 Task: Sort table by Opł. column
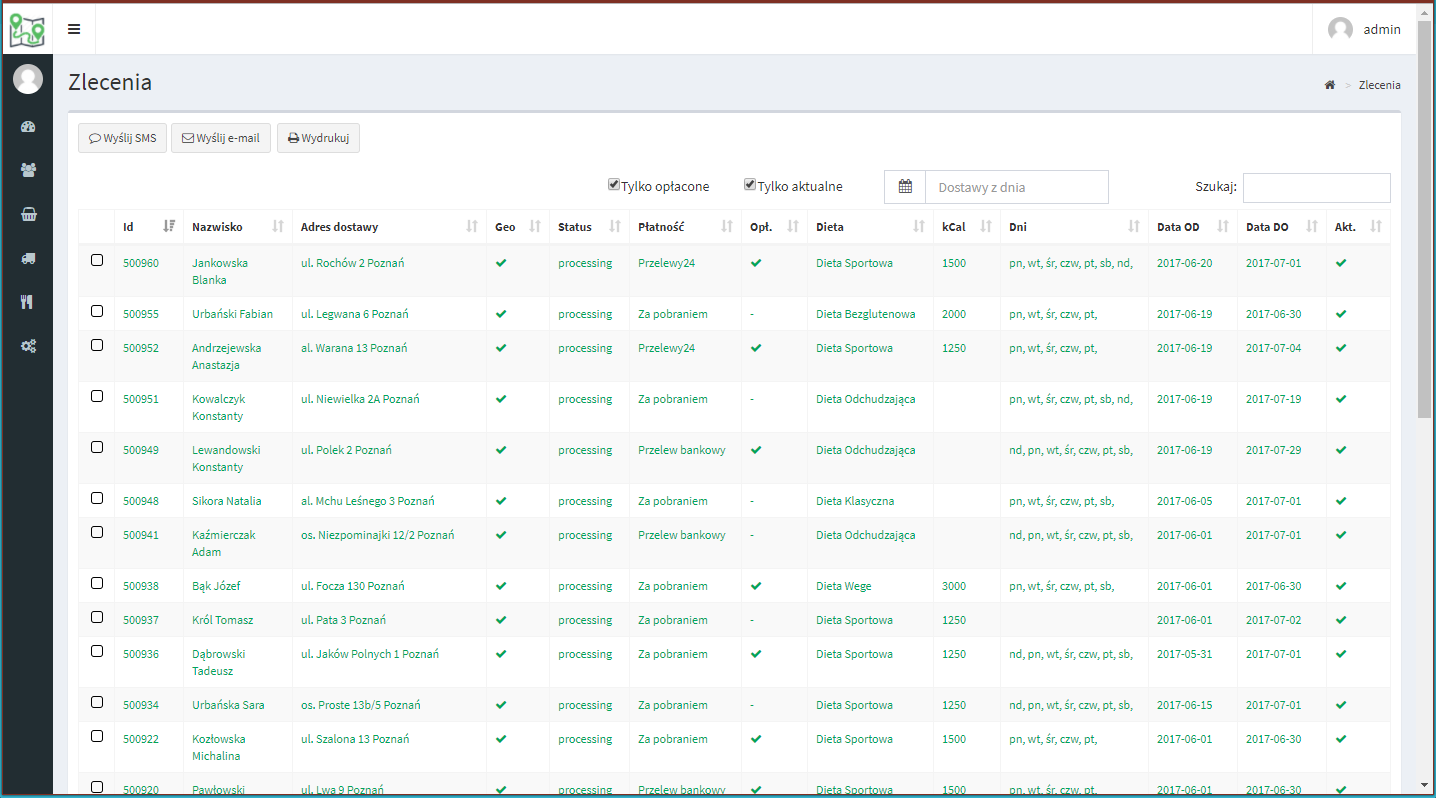775,227
